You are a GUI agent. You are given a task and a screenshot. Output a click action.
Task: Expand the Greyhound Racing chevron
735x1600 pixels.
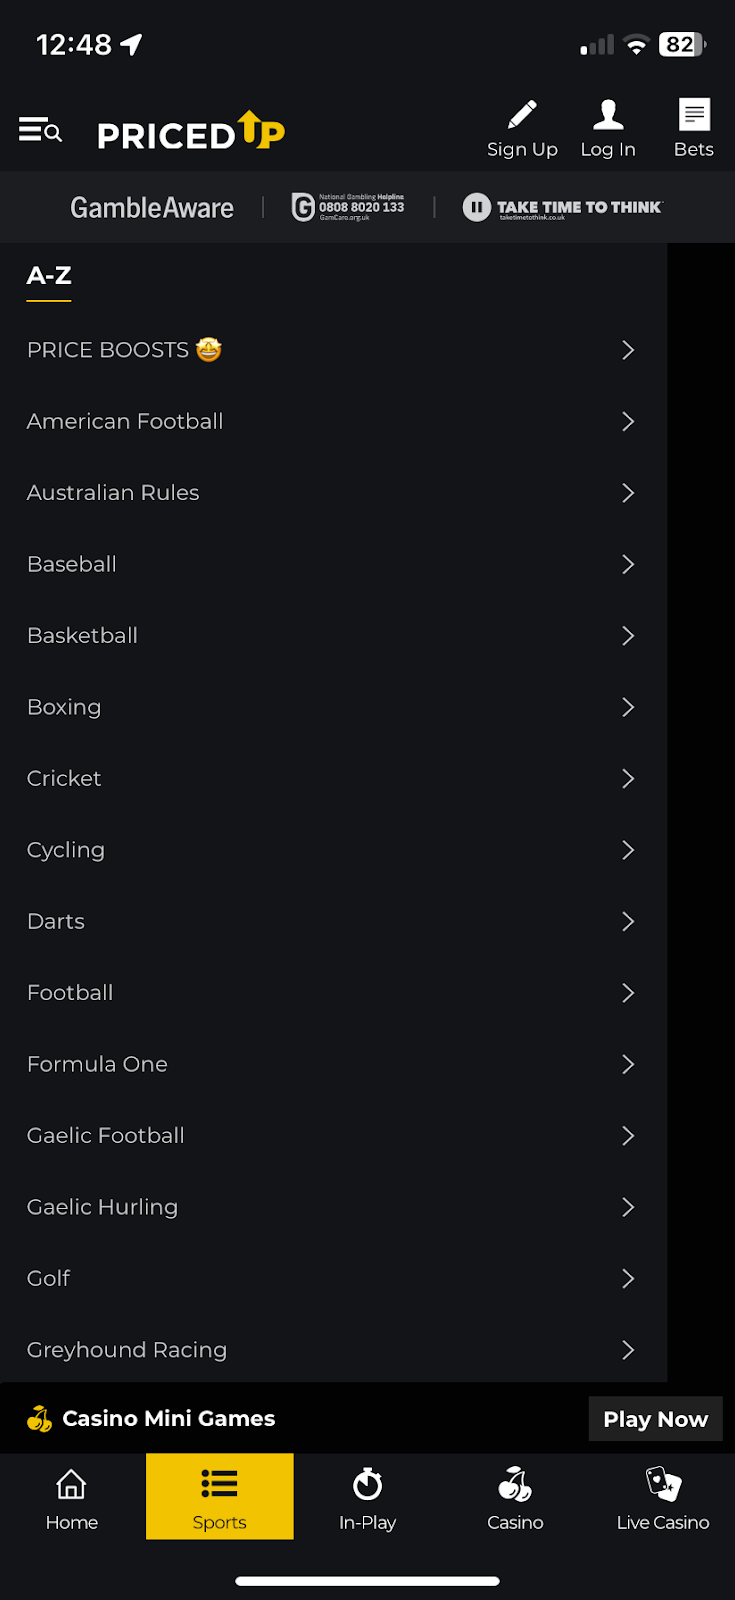tap(628, 1350)
